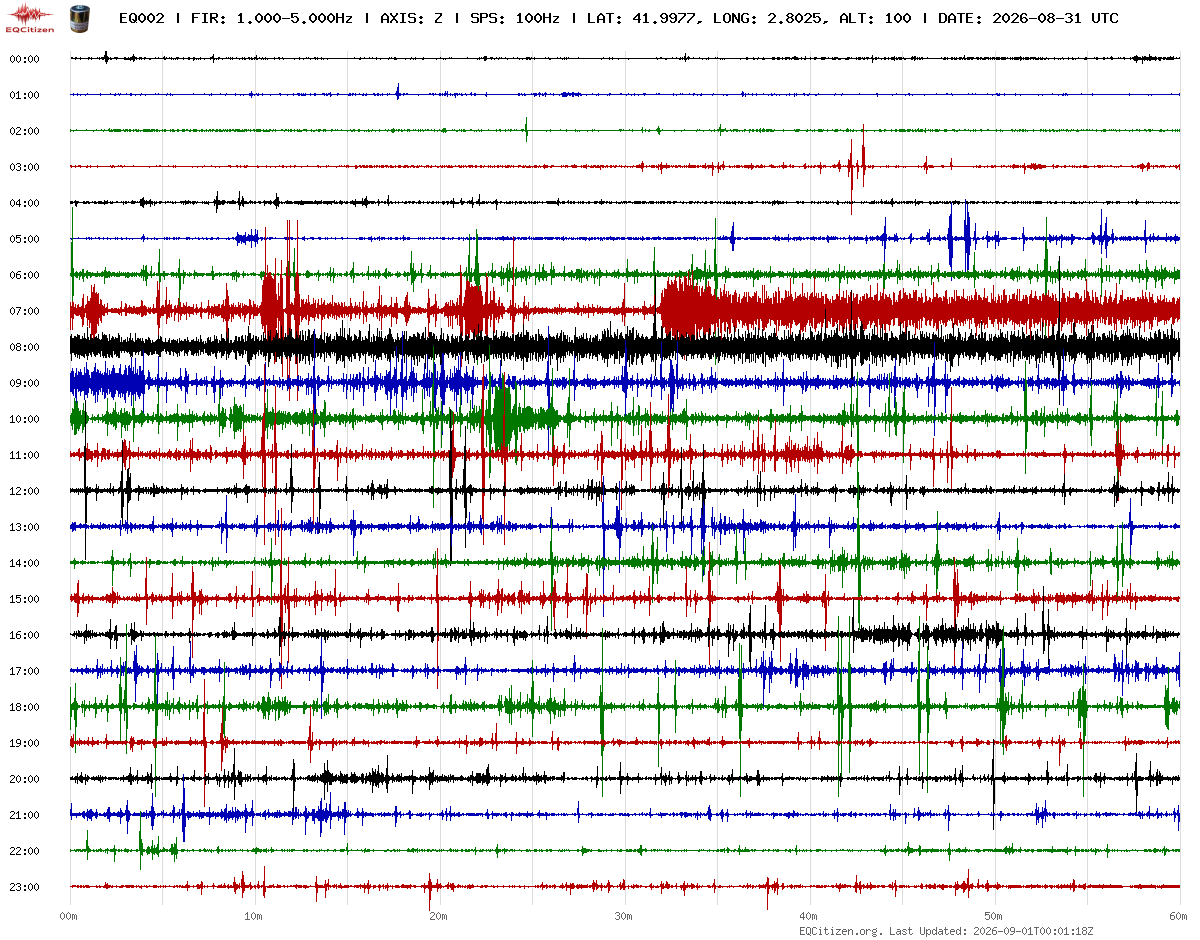The width and height of the screenshot is (1200, 940).
Task: Click the 10m minute axis label
Action: (254, 916)
